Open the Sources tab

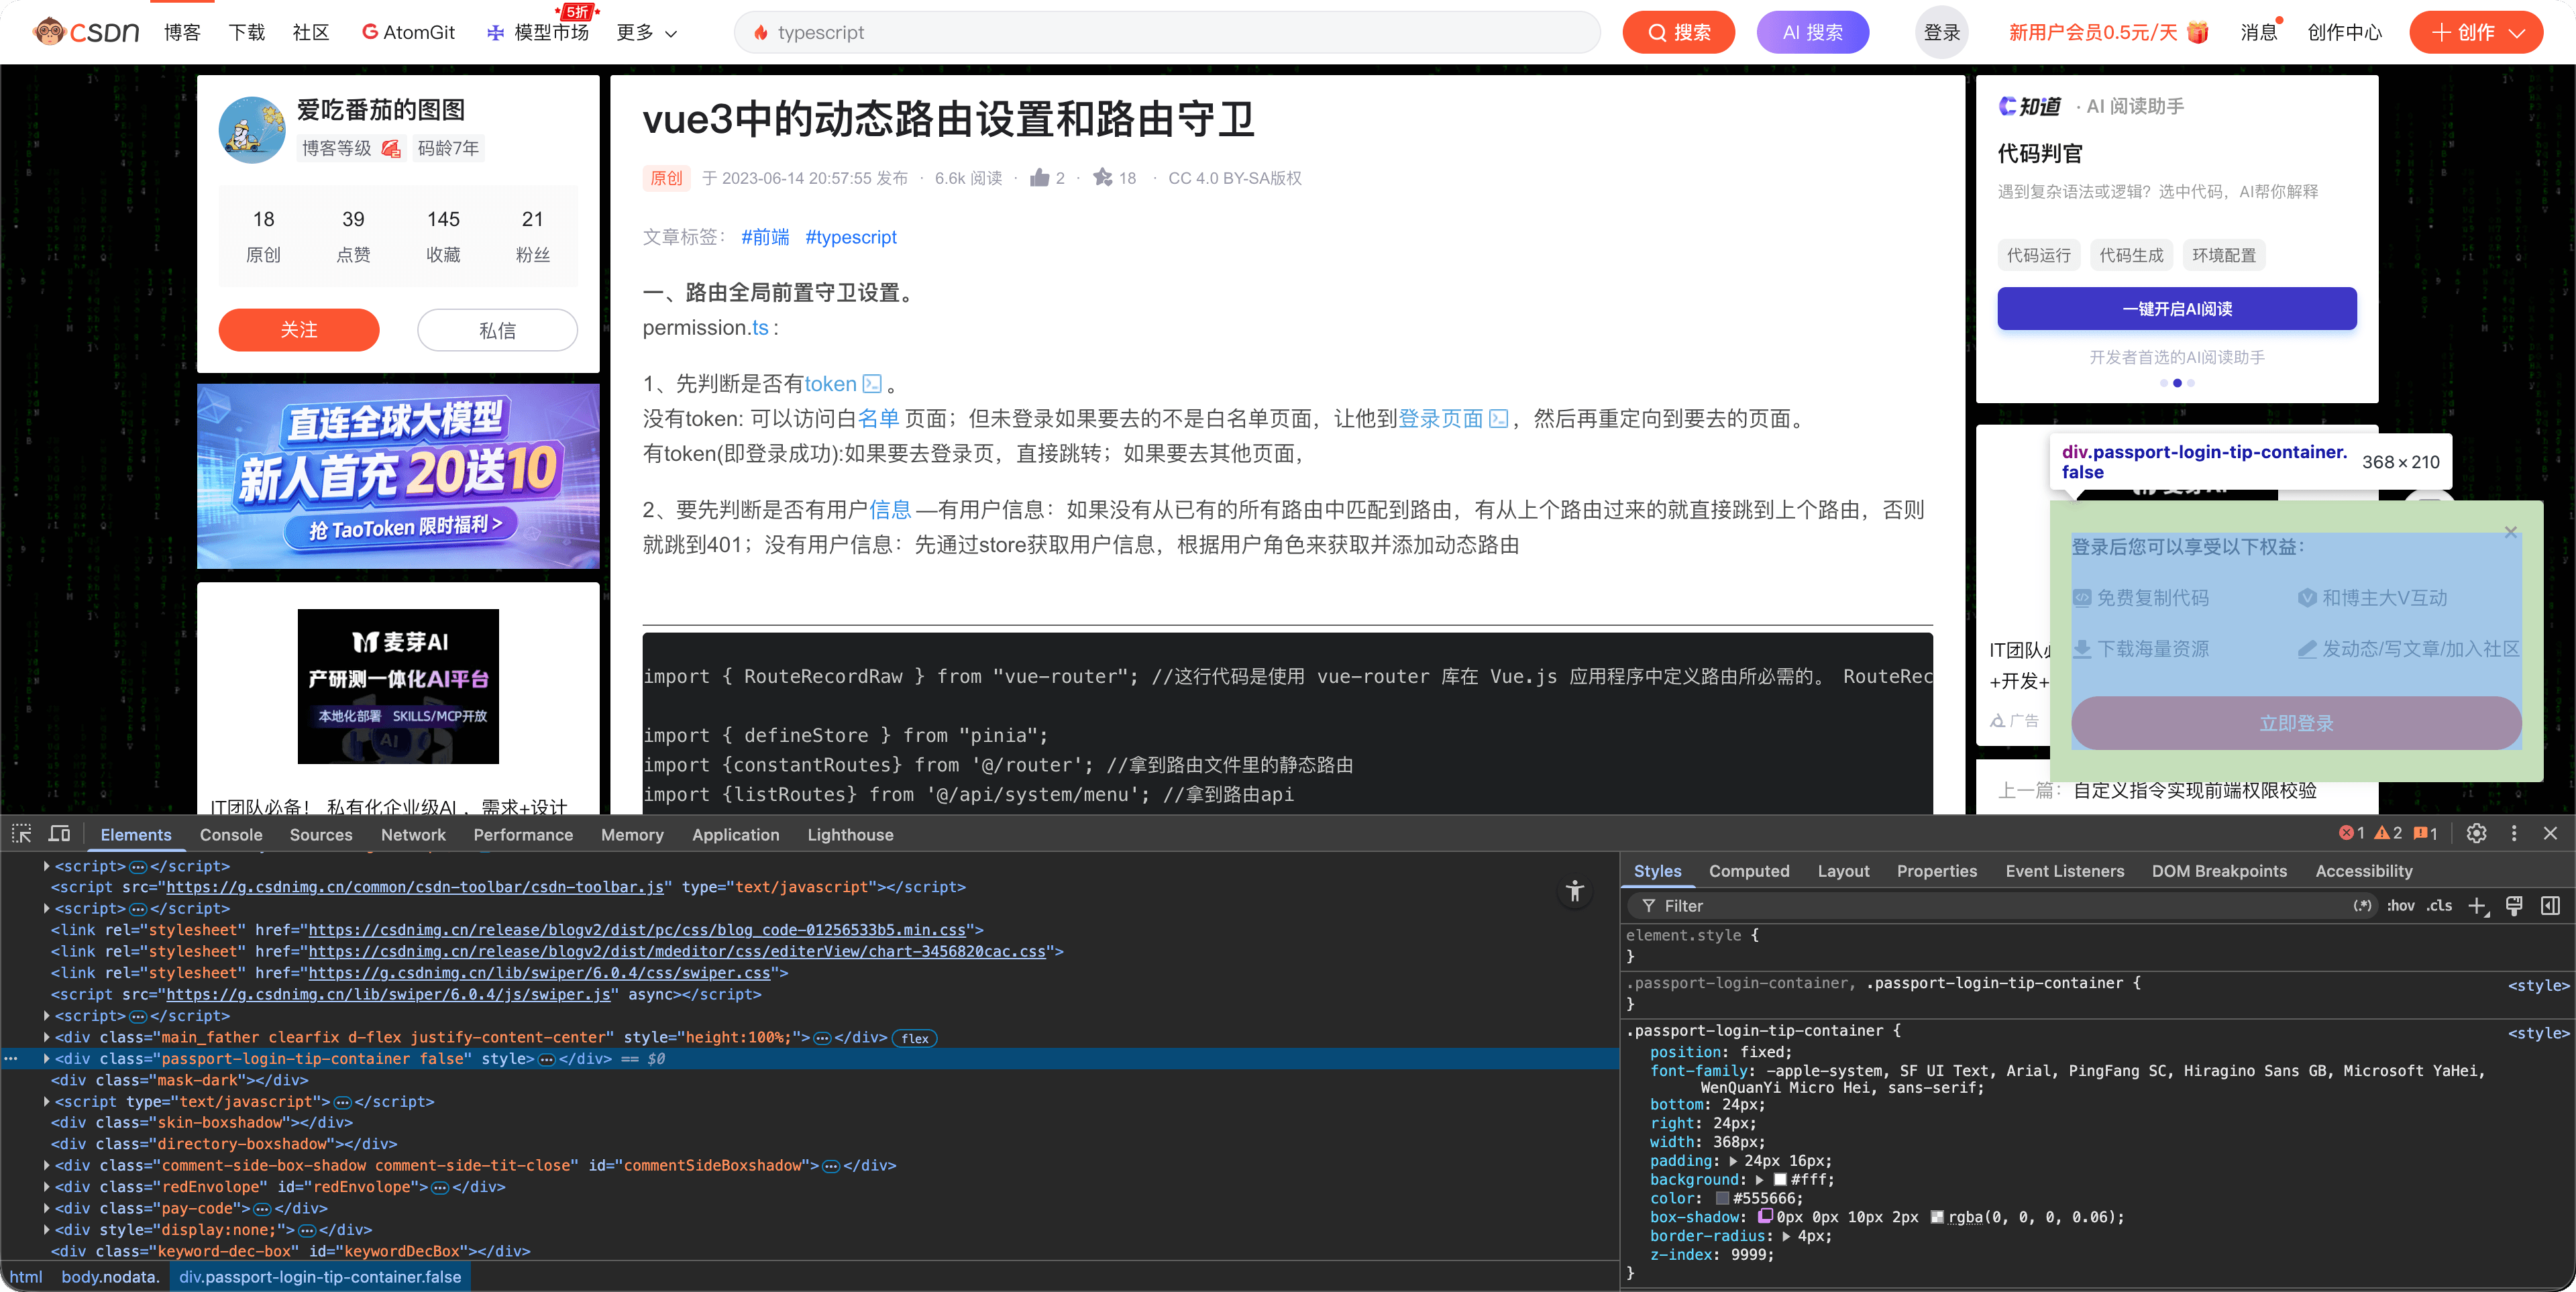click(x=321, y=835)
